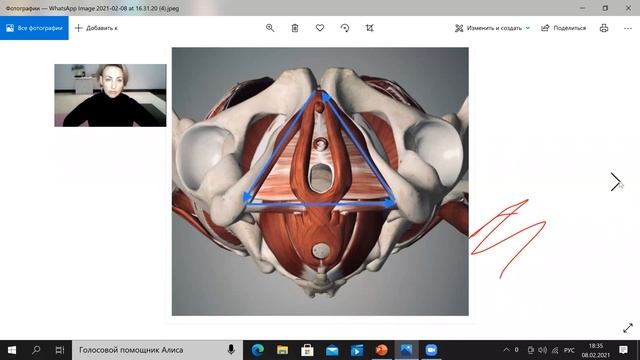This screenshot has height=360, width=640.
Task: Open taskbar search magnifier
Action: pos(36,350)
